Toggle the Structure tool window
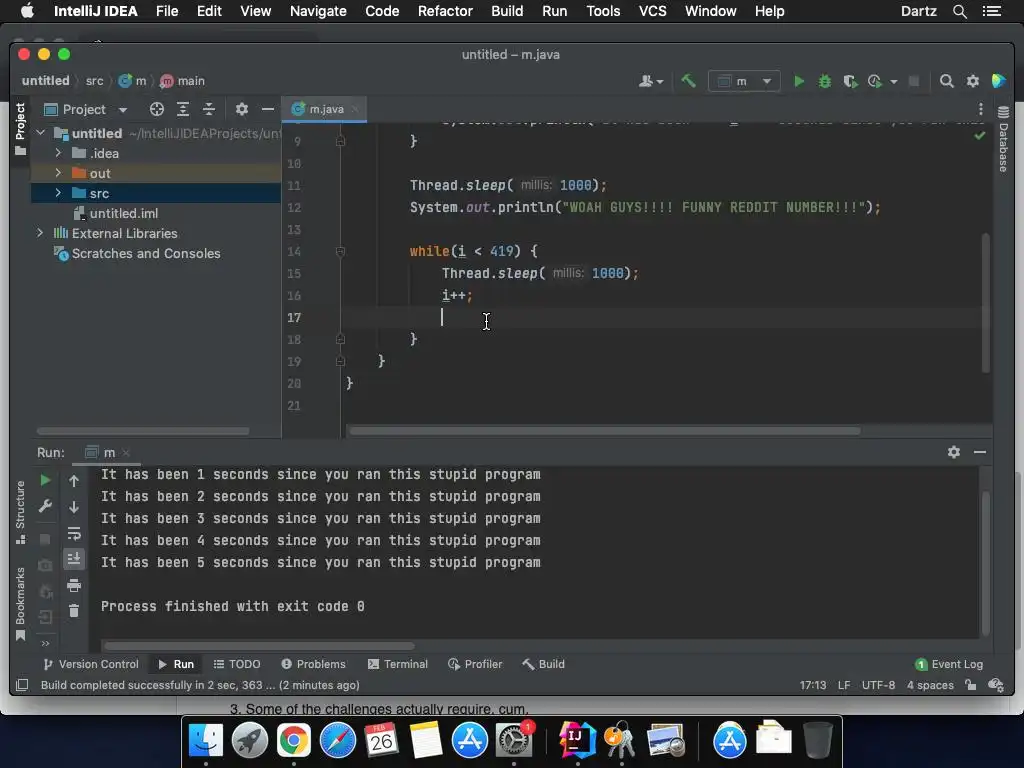Viewport: 1024px width, 768px height. [x=20, y=512]
